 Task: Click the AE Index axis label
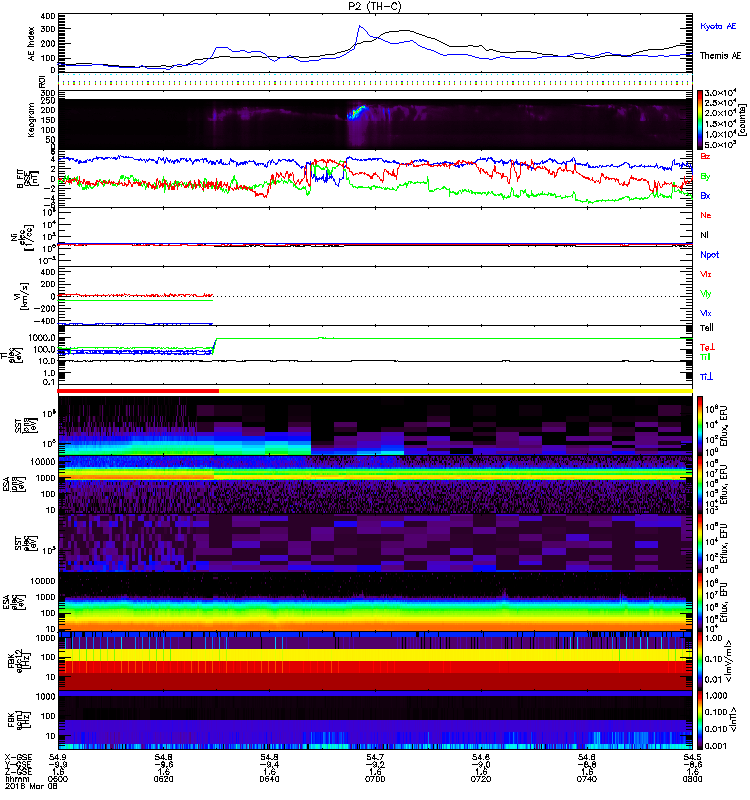(32, 44)
